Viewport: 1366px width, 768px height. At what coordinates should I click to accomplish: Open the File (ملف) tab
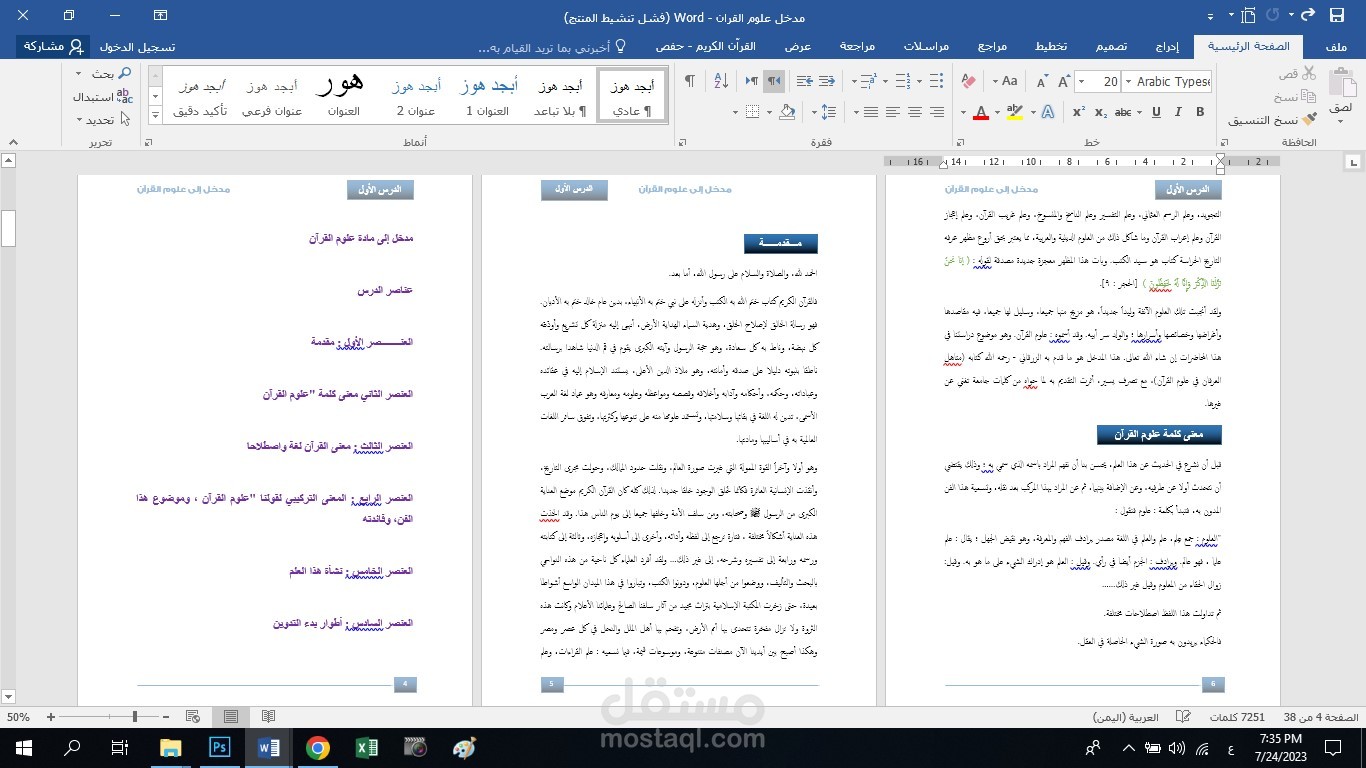(1336, 47)
